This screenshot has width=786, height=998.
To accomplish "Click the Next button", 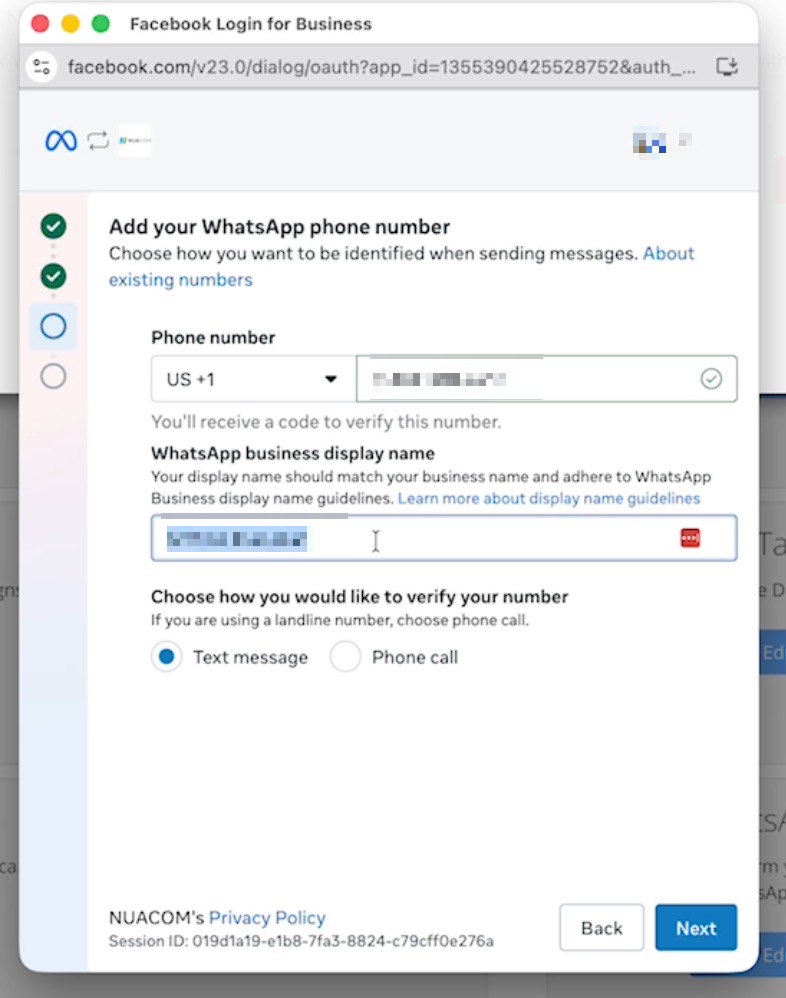I will 696,928.
